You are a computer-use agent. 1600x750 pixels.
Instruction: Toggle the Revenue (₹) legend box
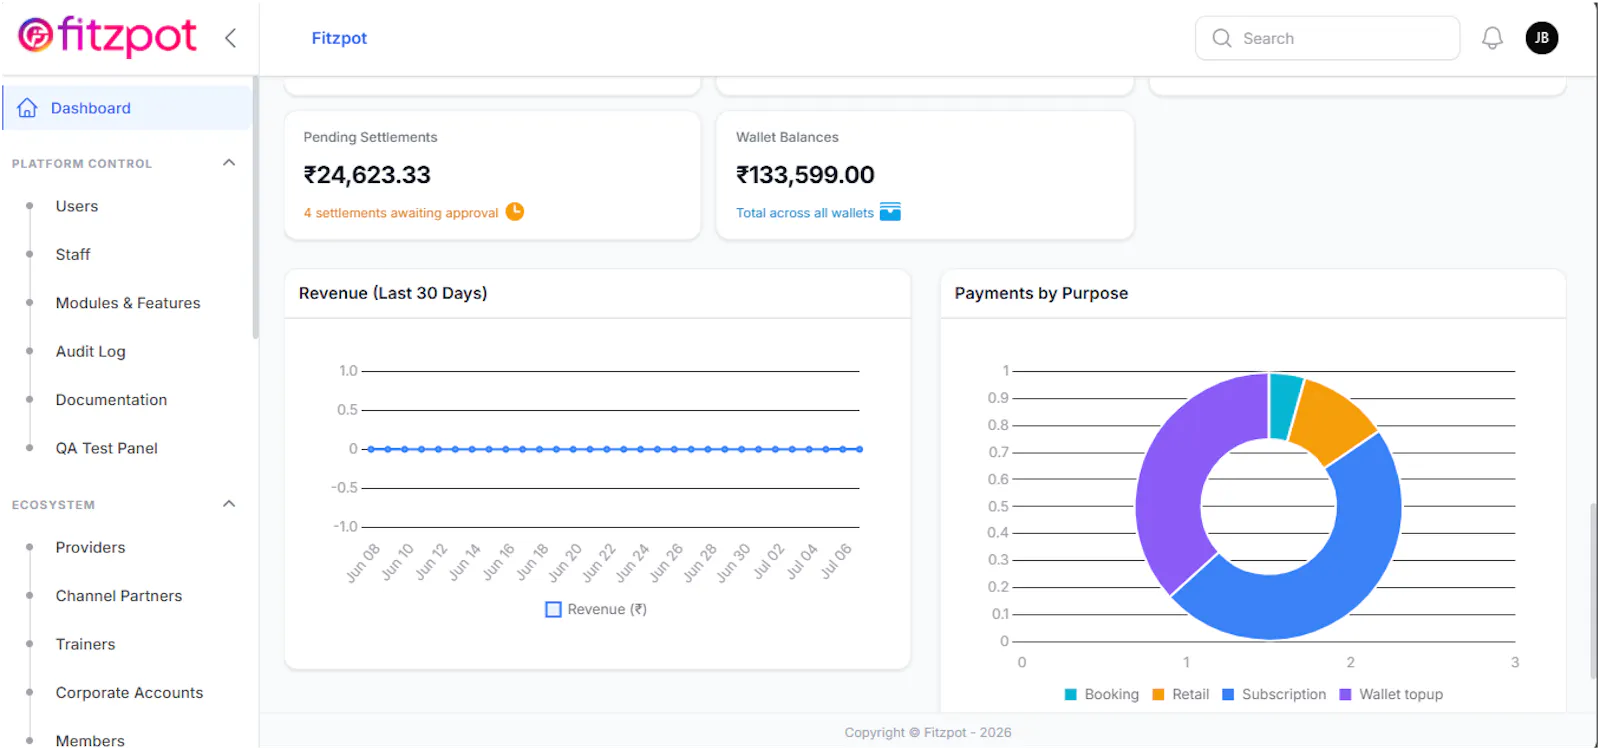point(553,609)
